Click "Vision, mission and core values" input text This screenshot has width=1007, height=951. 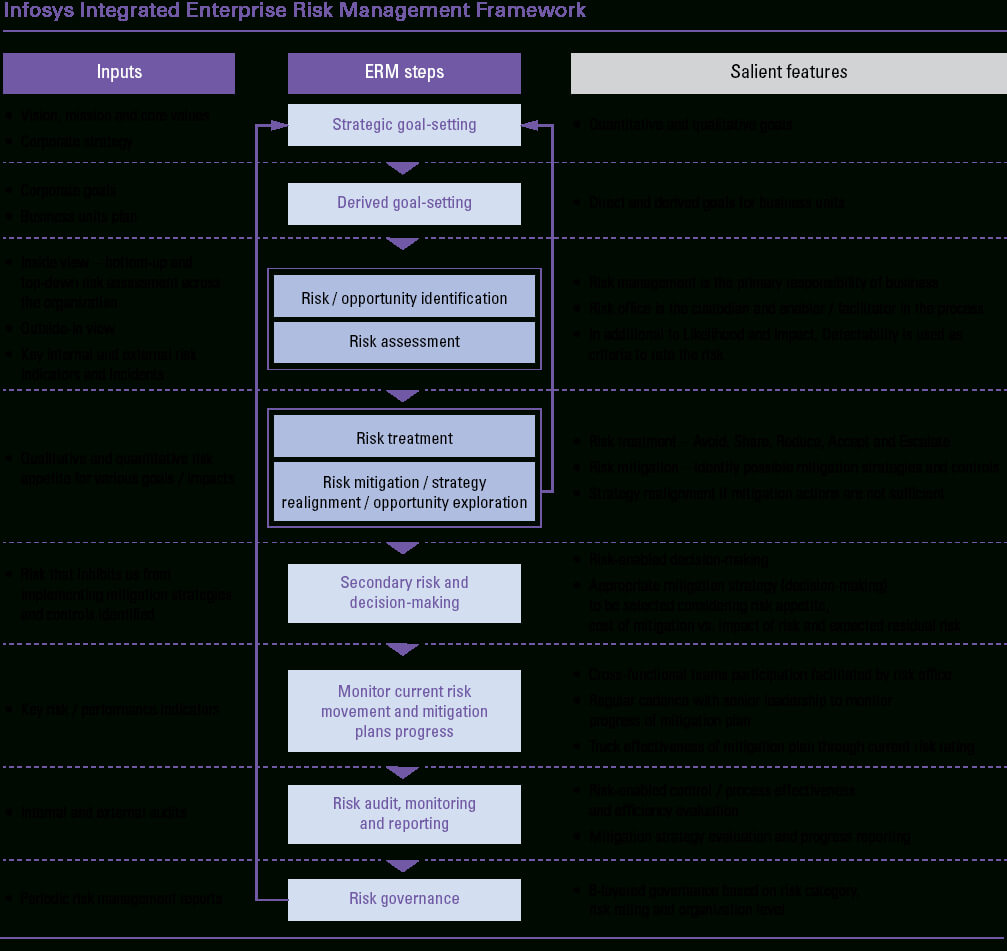click(x=114, y=116)
